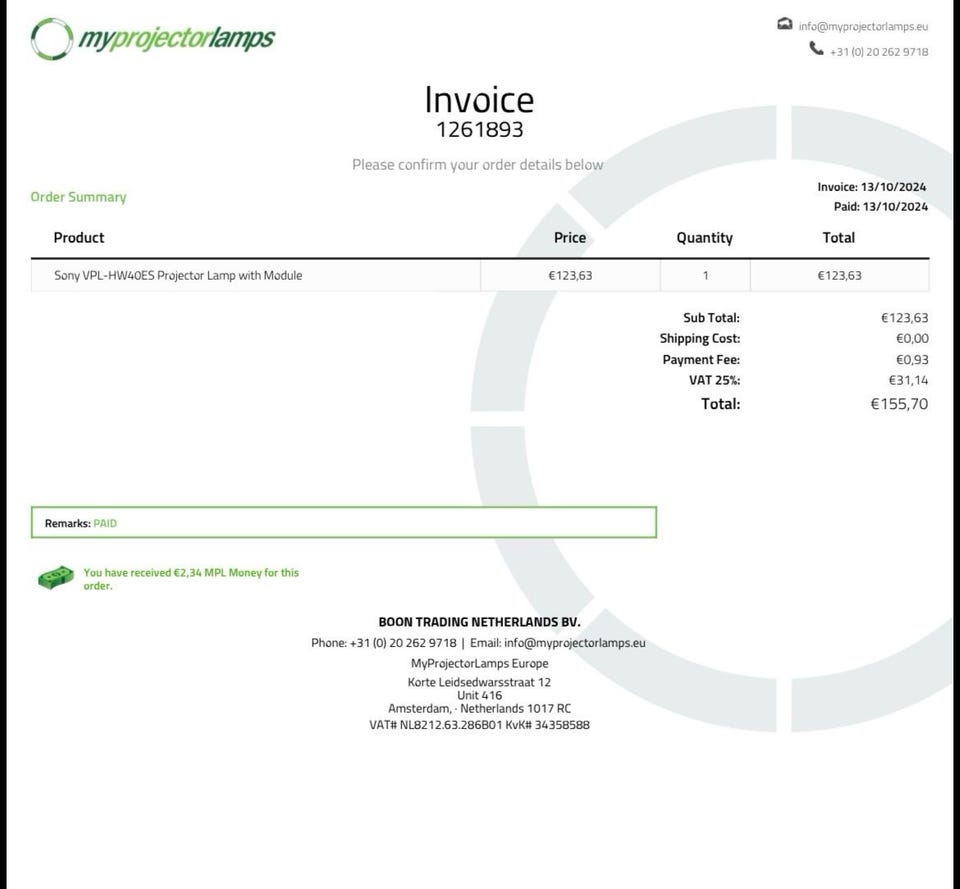This screenshot has width=960, height=889.
Task: Open the info@myprojectorlamps.eu header email link
Action: click(863, 26)
